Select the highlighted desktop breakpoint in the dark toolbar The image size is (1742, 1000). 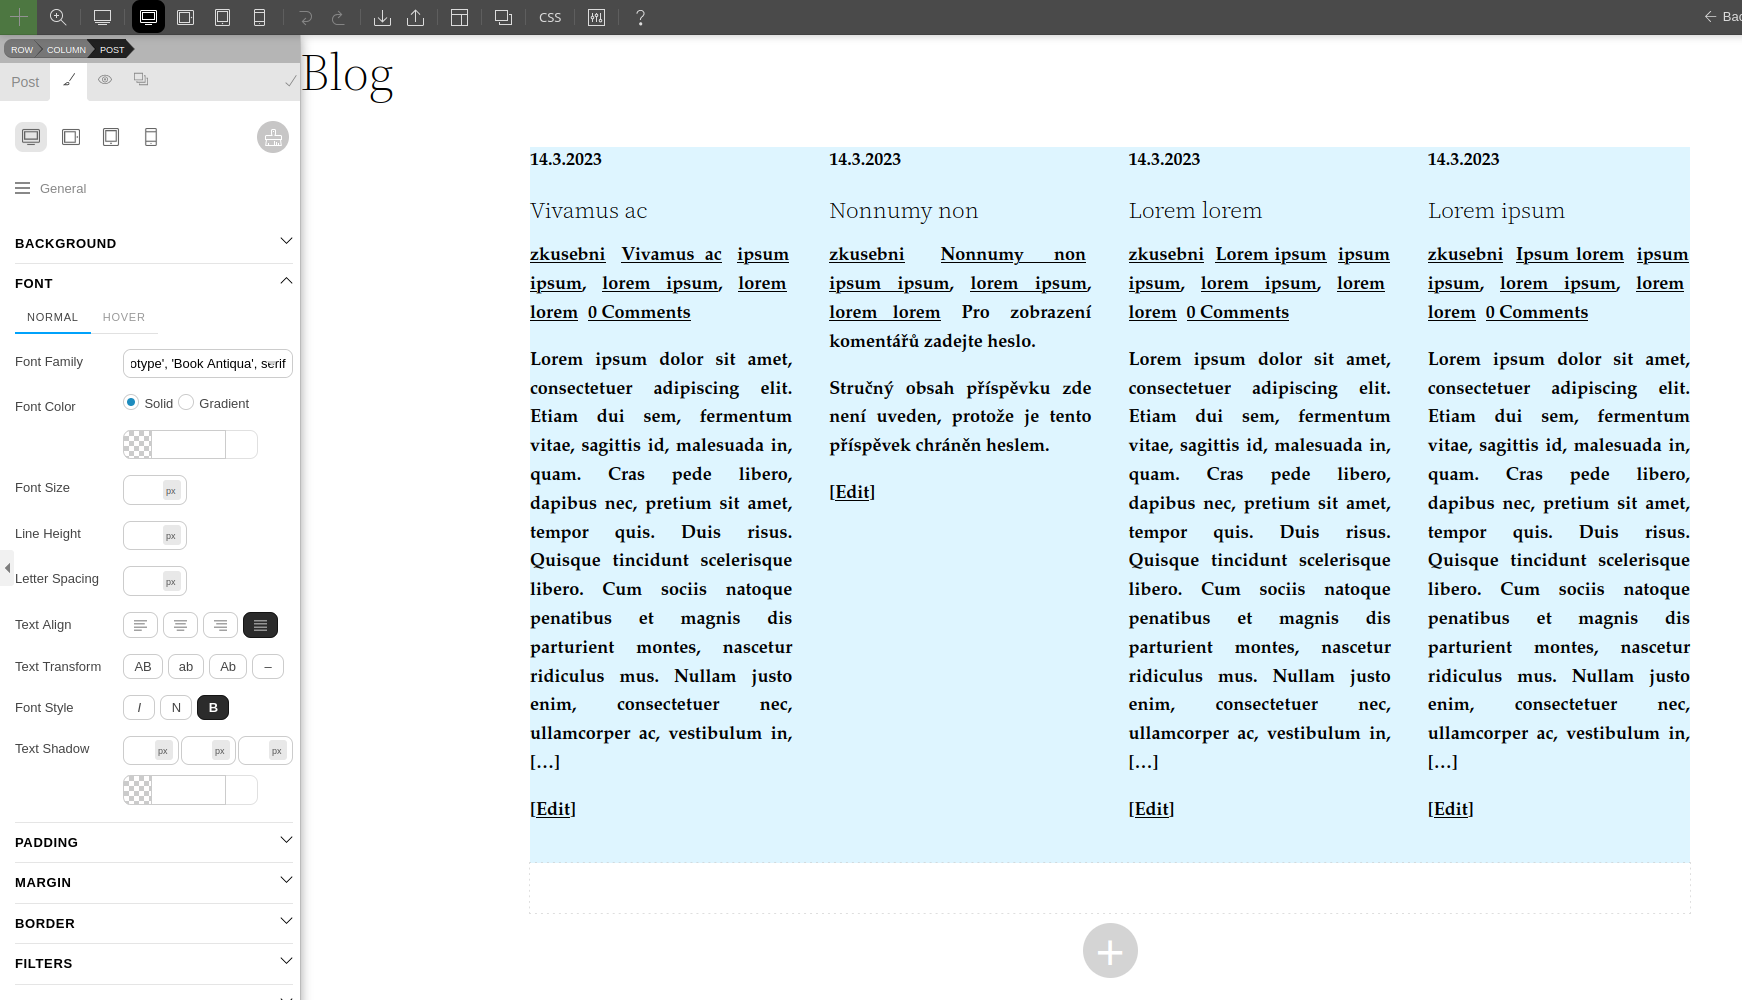tap(148, 17)
